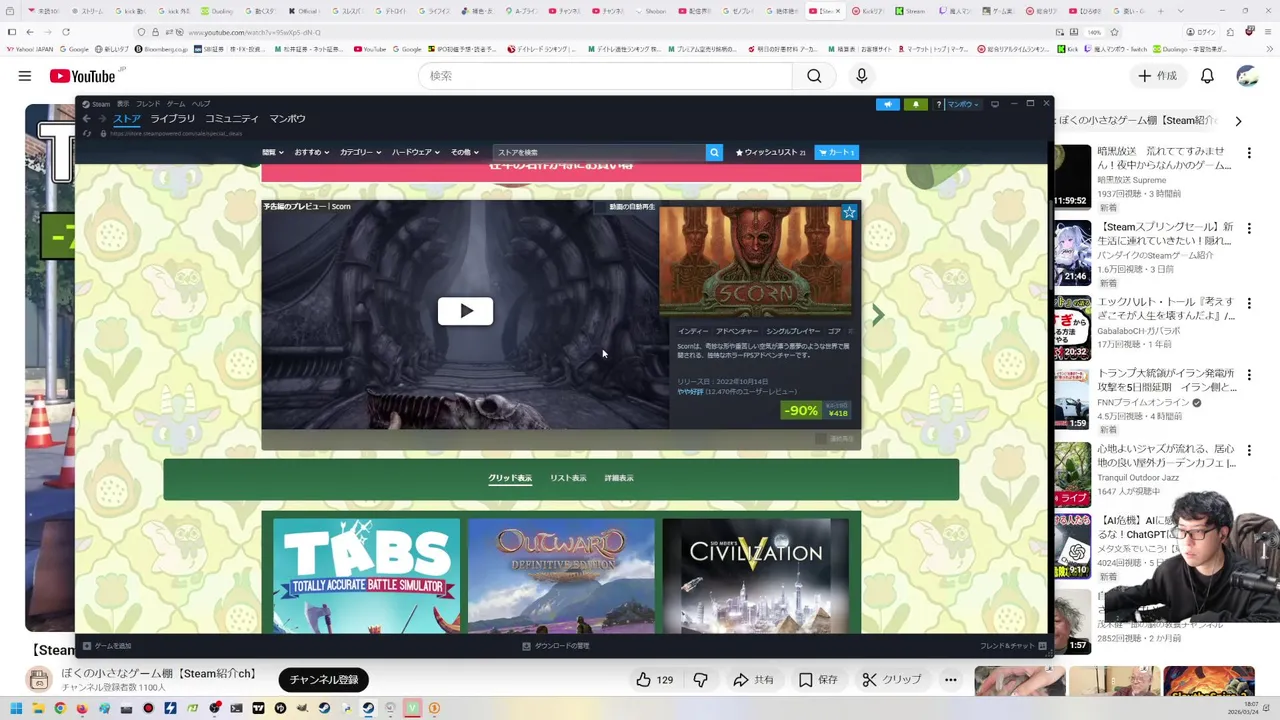Open フレンド＆チャット in Steam footer
This screenshot has width=1280, height=720.
tap(1013, 646)
